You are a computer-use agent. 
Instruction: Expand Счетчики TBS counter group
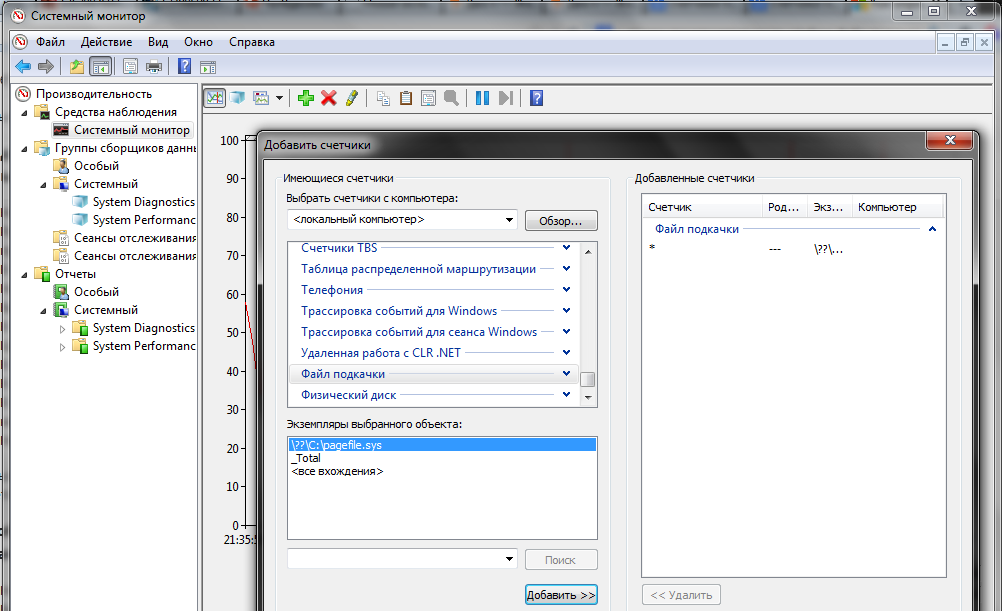566,247
